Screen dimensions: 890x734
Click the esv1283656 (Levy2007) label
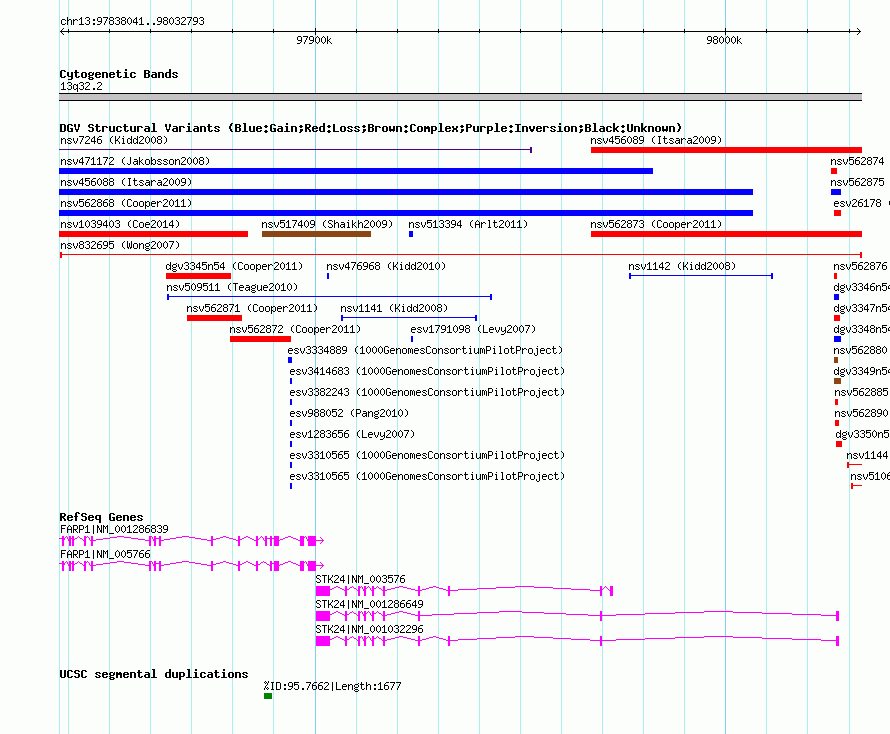pos(352,434)
